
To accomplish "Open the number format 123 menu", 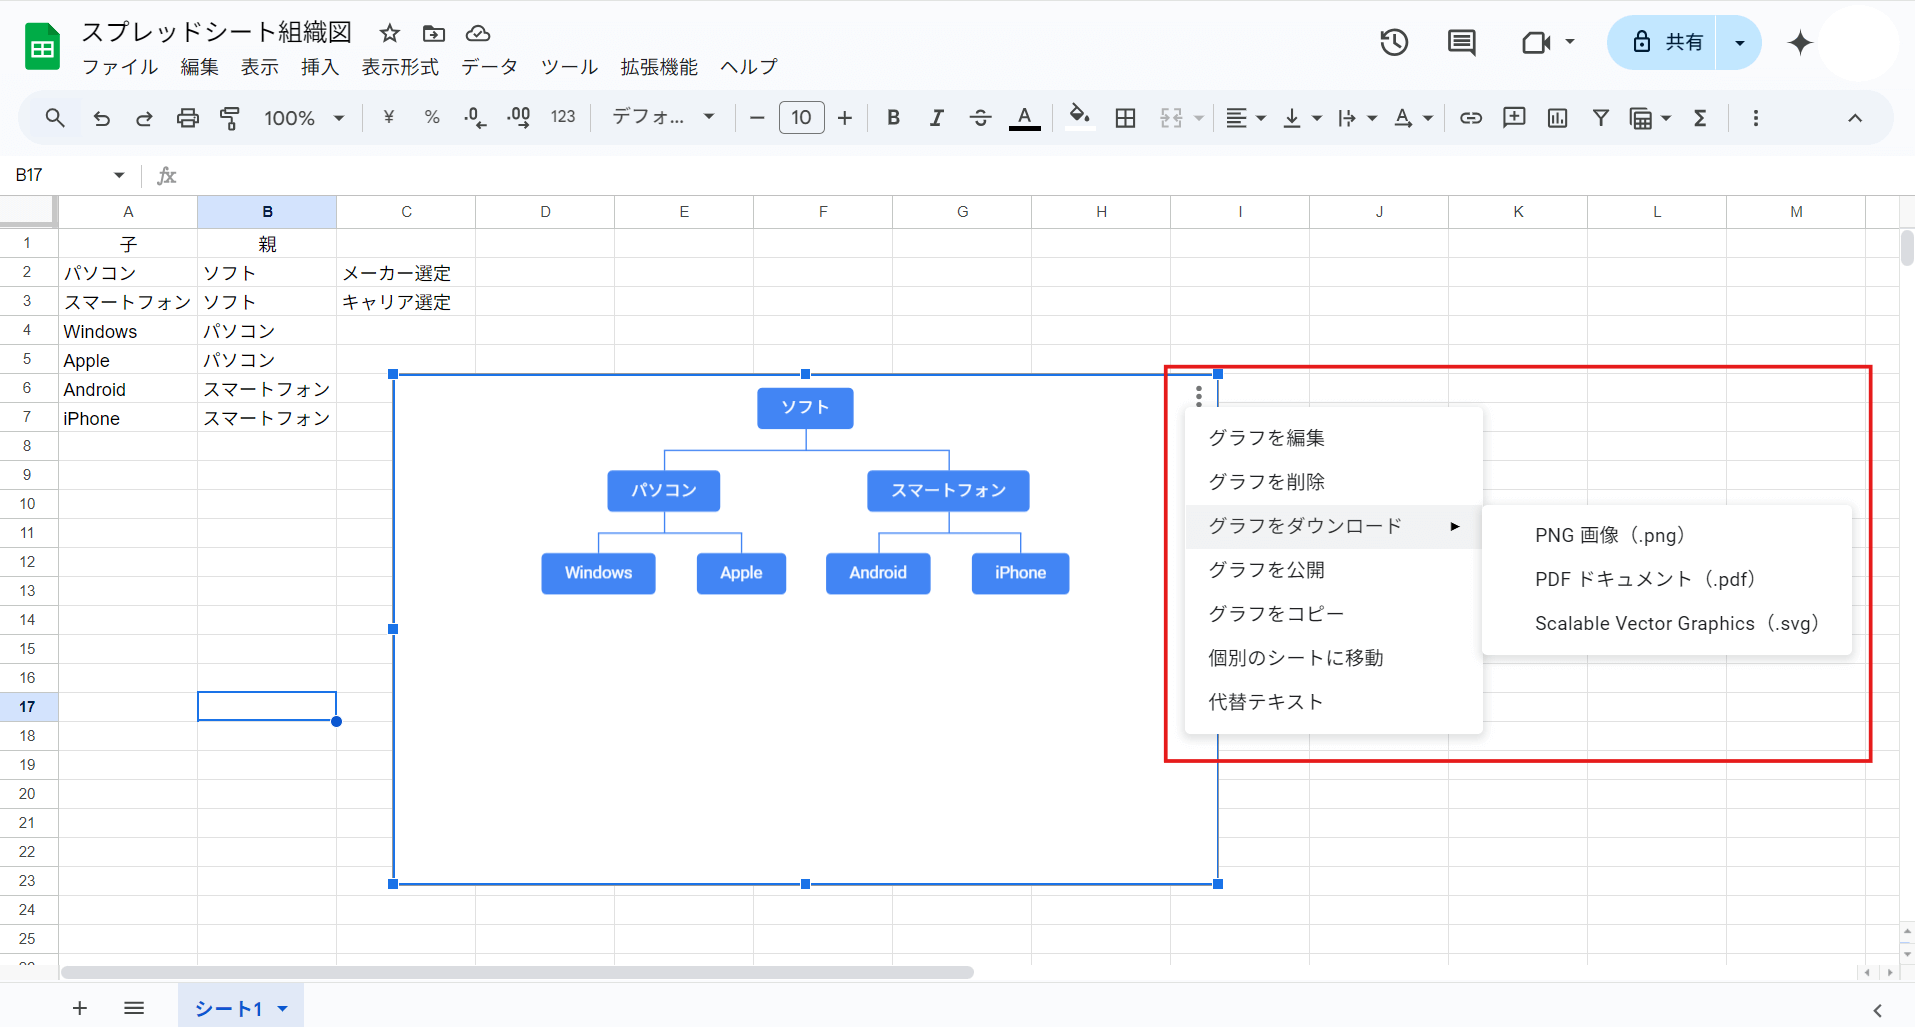I will click(x=563, y=117).
